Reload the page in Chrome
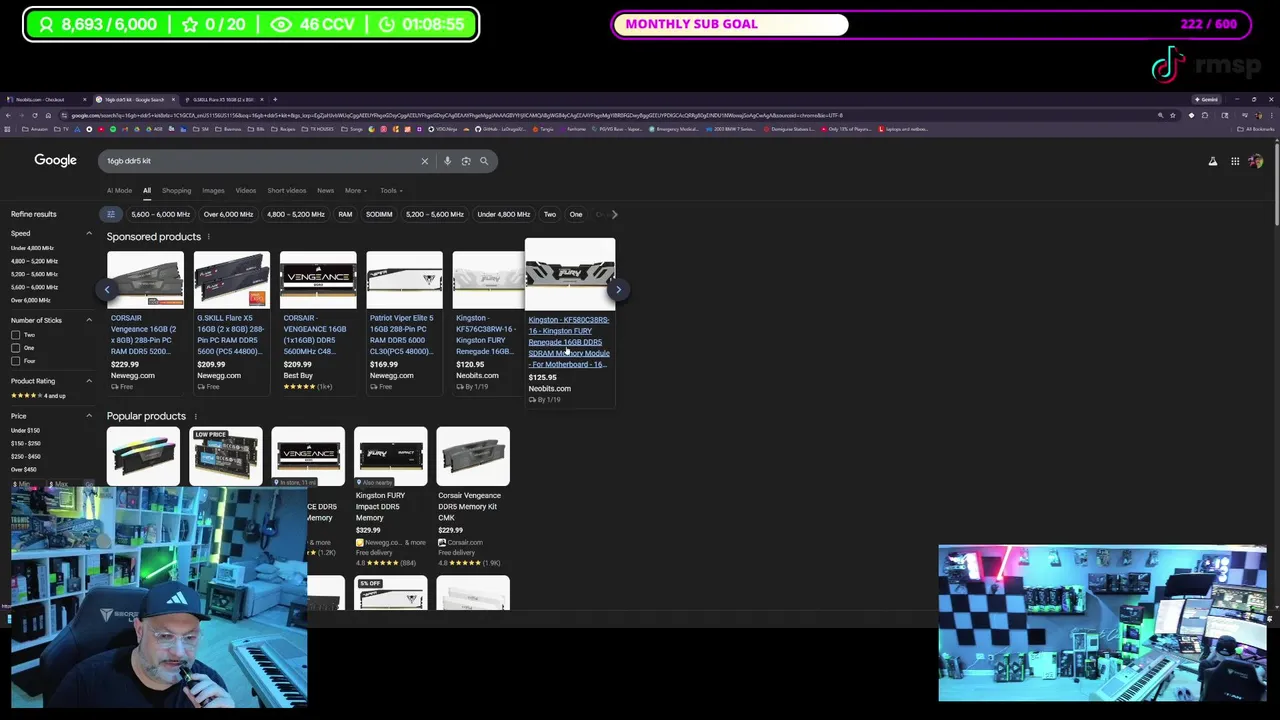Screen dimensions: 1280x720 [x=34, y=115]
